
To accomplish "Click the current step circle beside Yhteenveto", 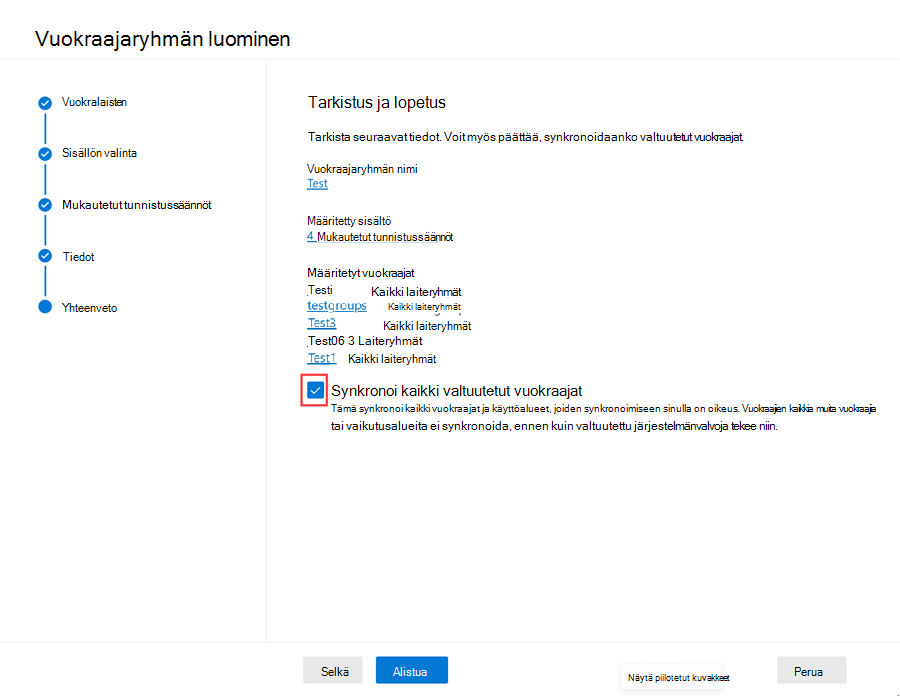I will pos(45,306).
